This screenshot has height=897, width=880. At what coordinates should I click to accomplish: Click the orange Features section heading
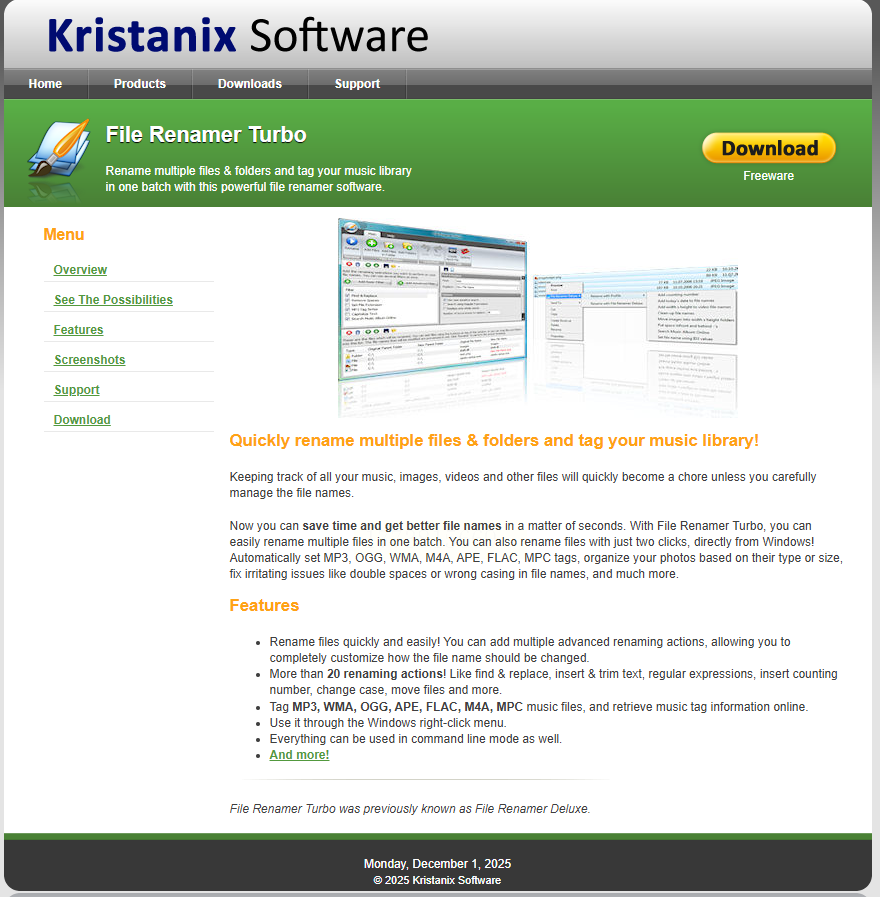(x=264, y=605)
